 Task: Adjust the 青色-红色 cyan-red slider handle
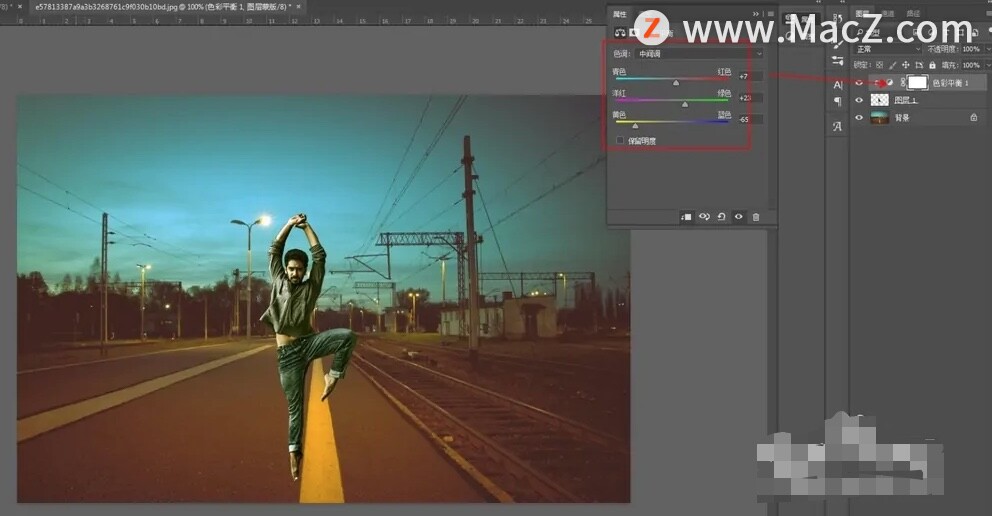click(676, 83)
